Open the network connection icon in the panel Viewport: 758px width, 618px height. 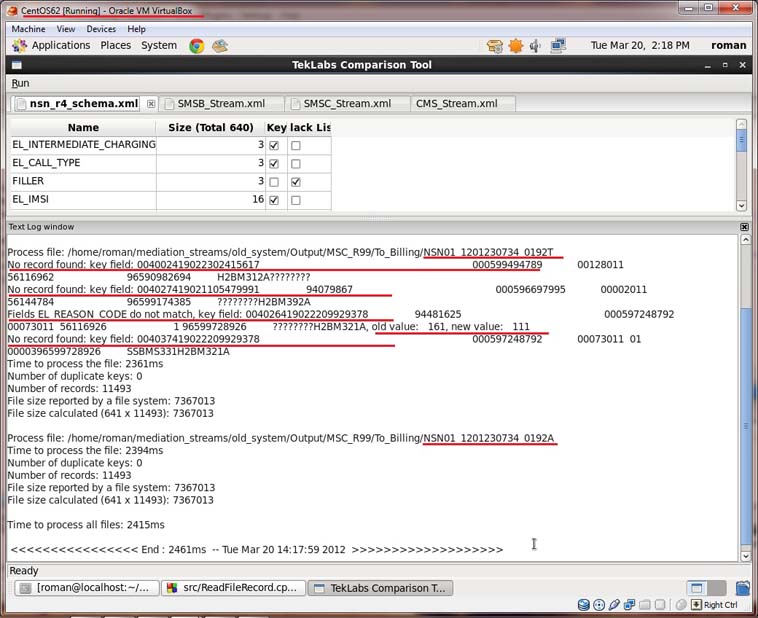pos(558,45)
